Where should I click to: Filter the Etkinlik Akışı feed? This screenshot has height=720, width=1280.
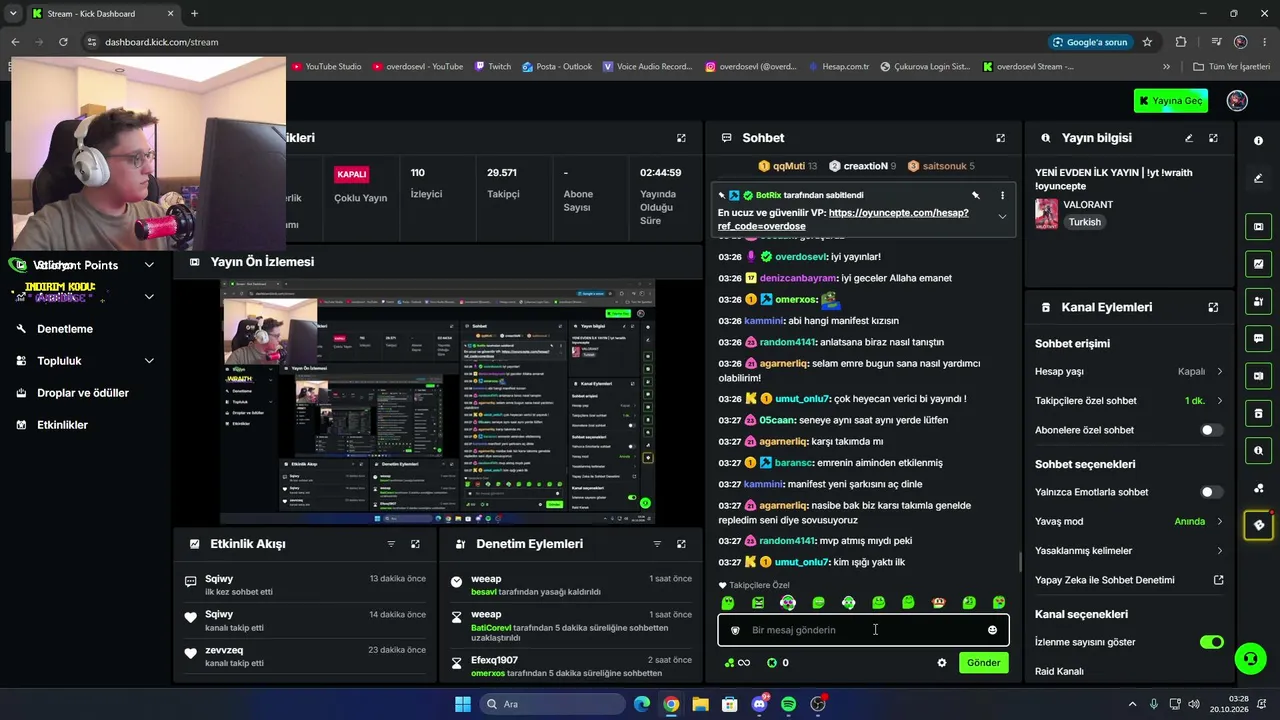(x=391, y=544)
